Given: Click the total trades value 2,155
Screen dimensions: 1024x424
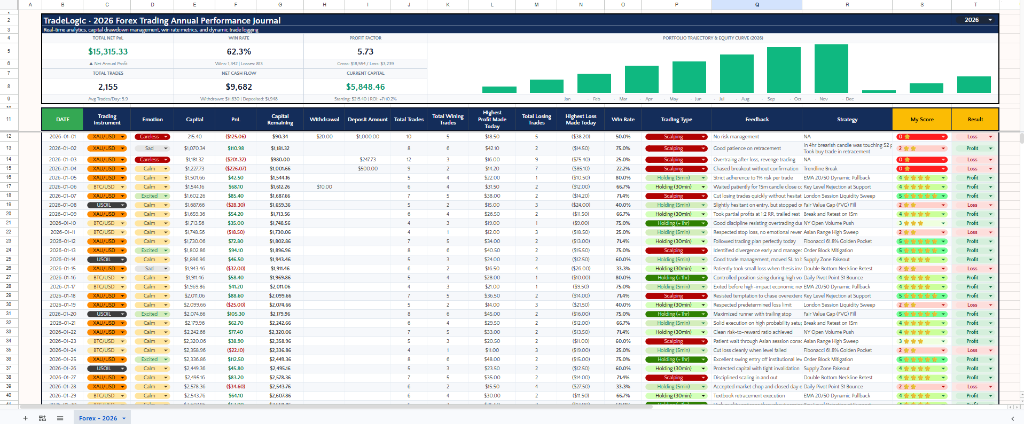Looking at the screenshot, I should (x=108, y=86).
